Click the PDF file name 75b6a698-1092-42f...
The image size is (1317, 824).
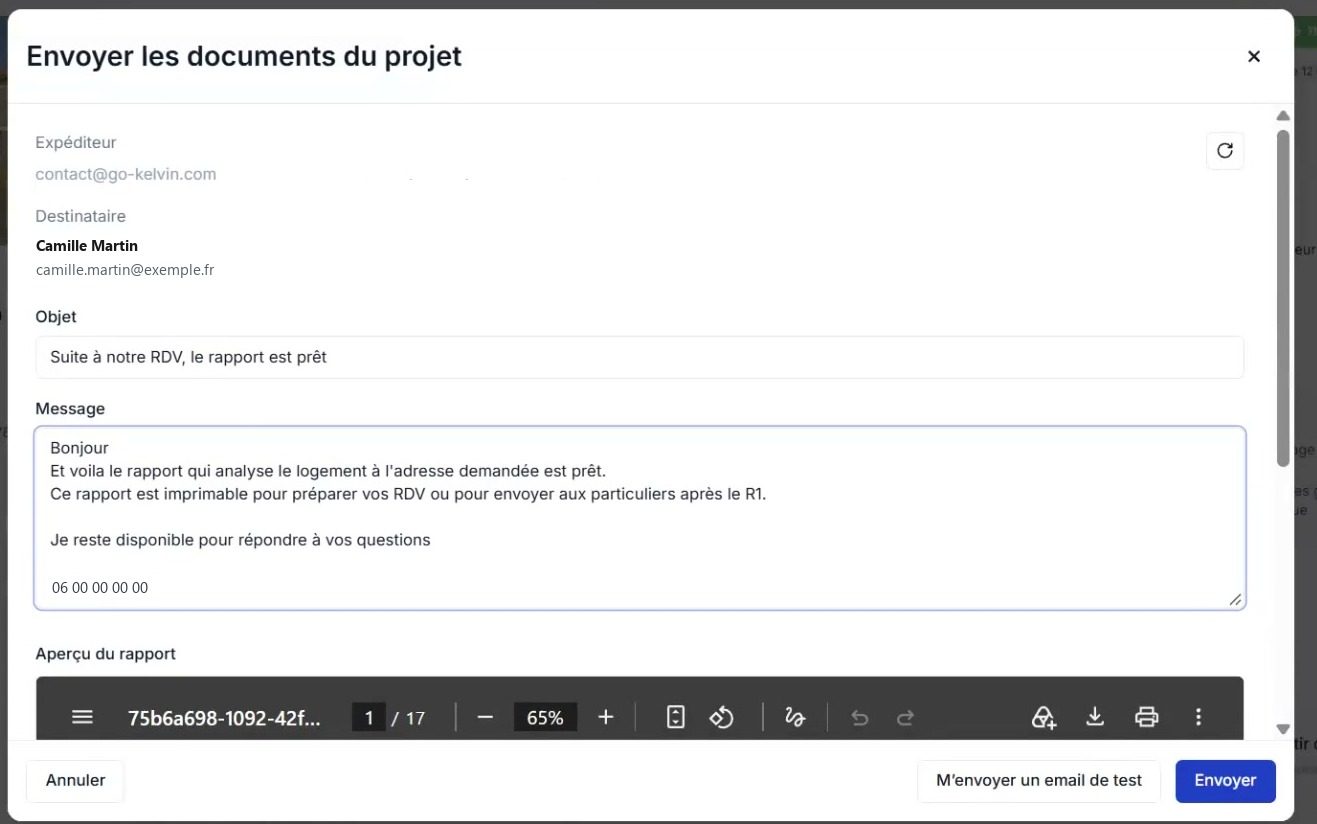click(225, 717)
